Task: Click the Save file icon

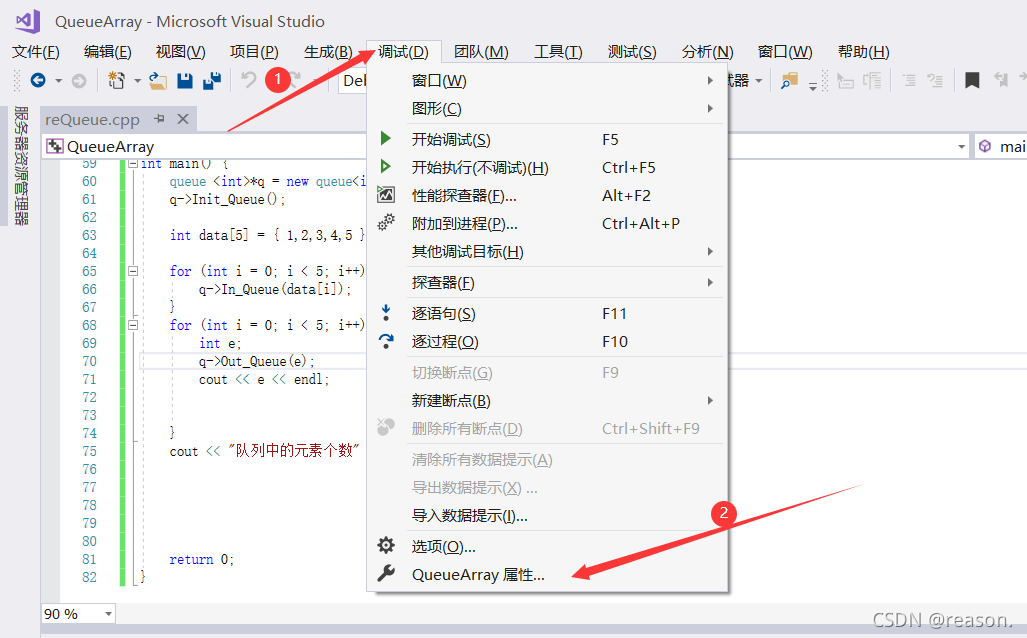Action: [x=183, y=80]
